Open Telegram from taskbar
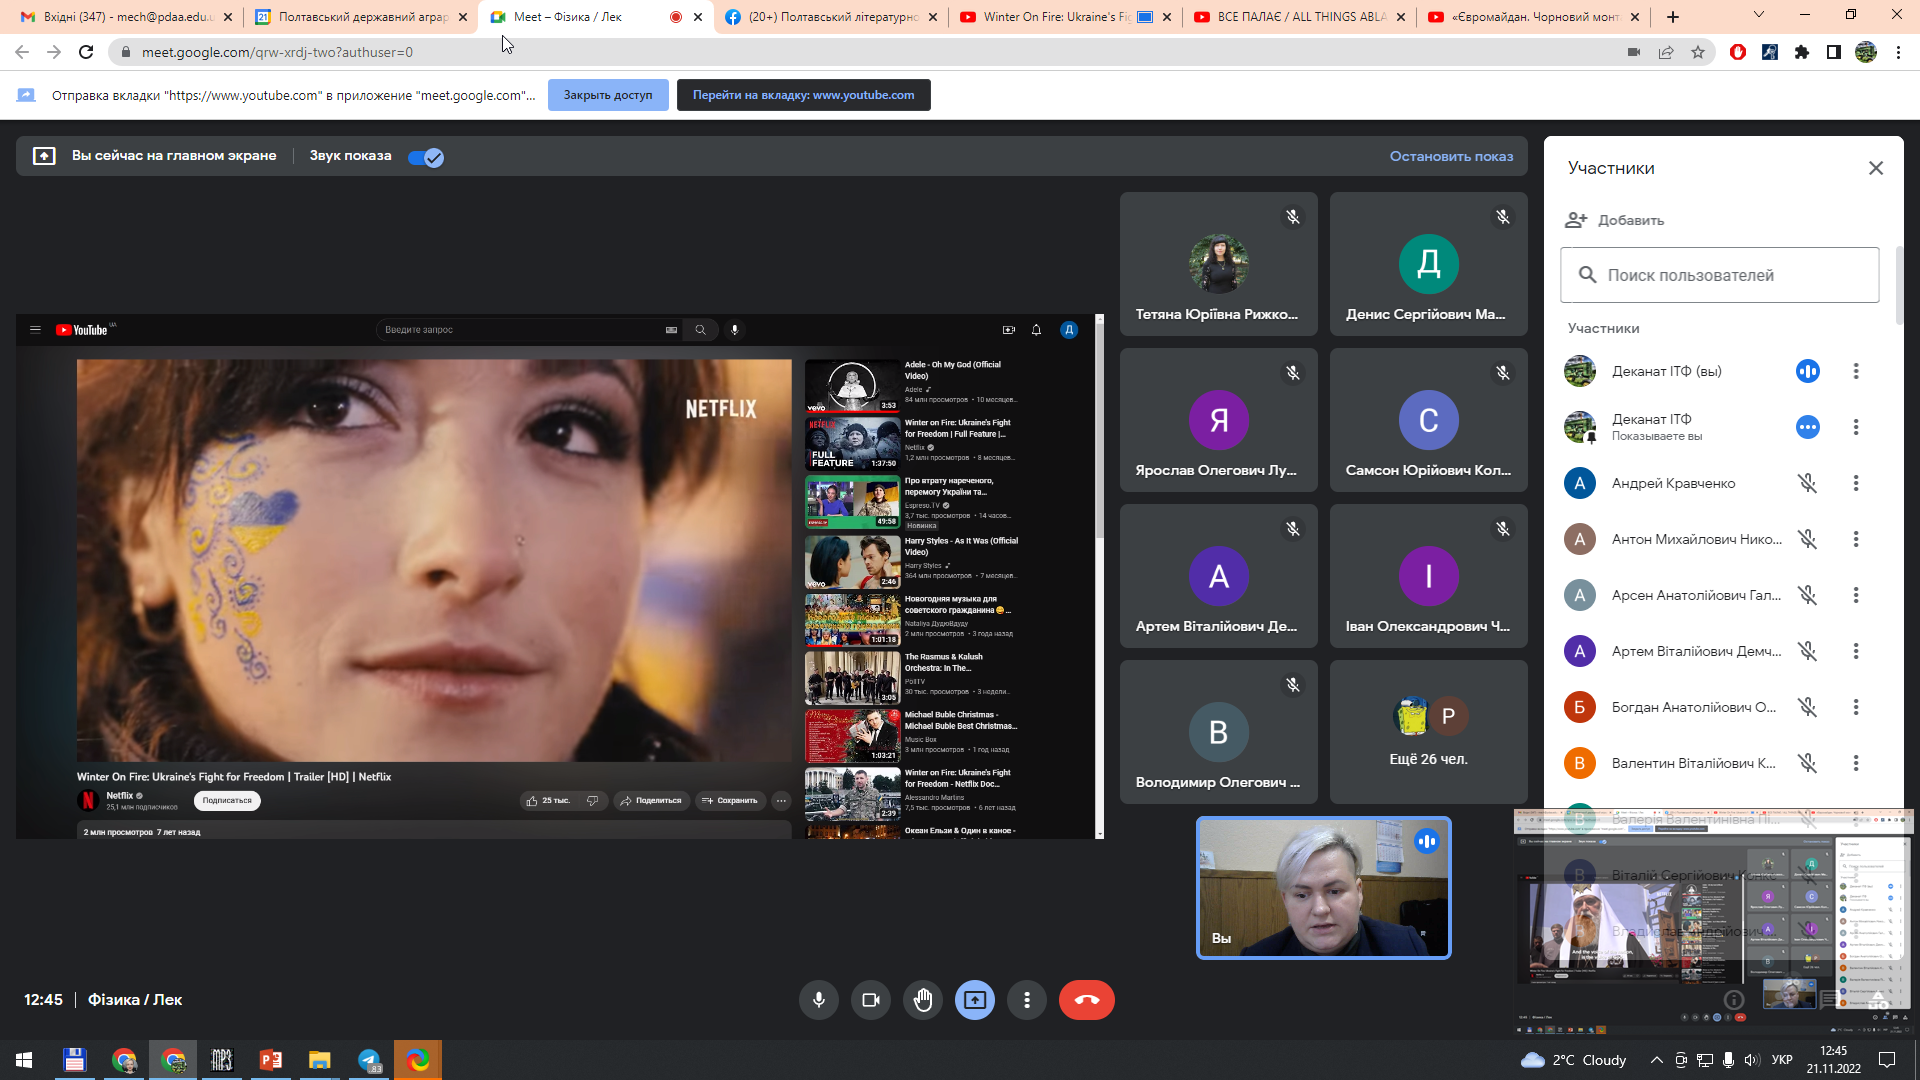Viewport: 1920px width, 1080px height. tap(369, 1060)
